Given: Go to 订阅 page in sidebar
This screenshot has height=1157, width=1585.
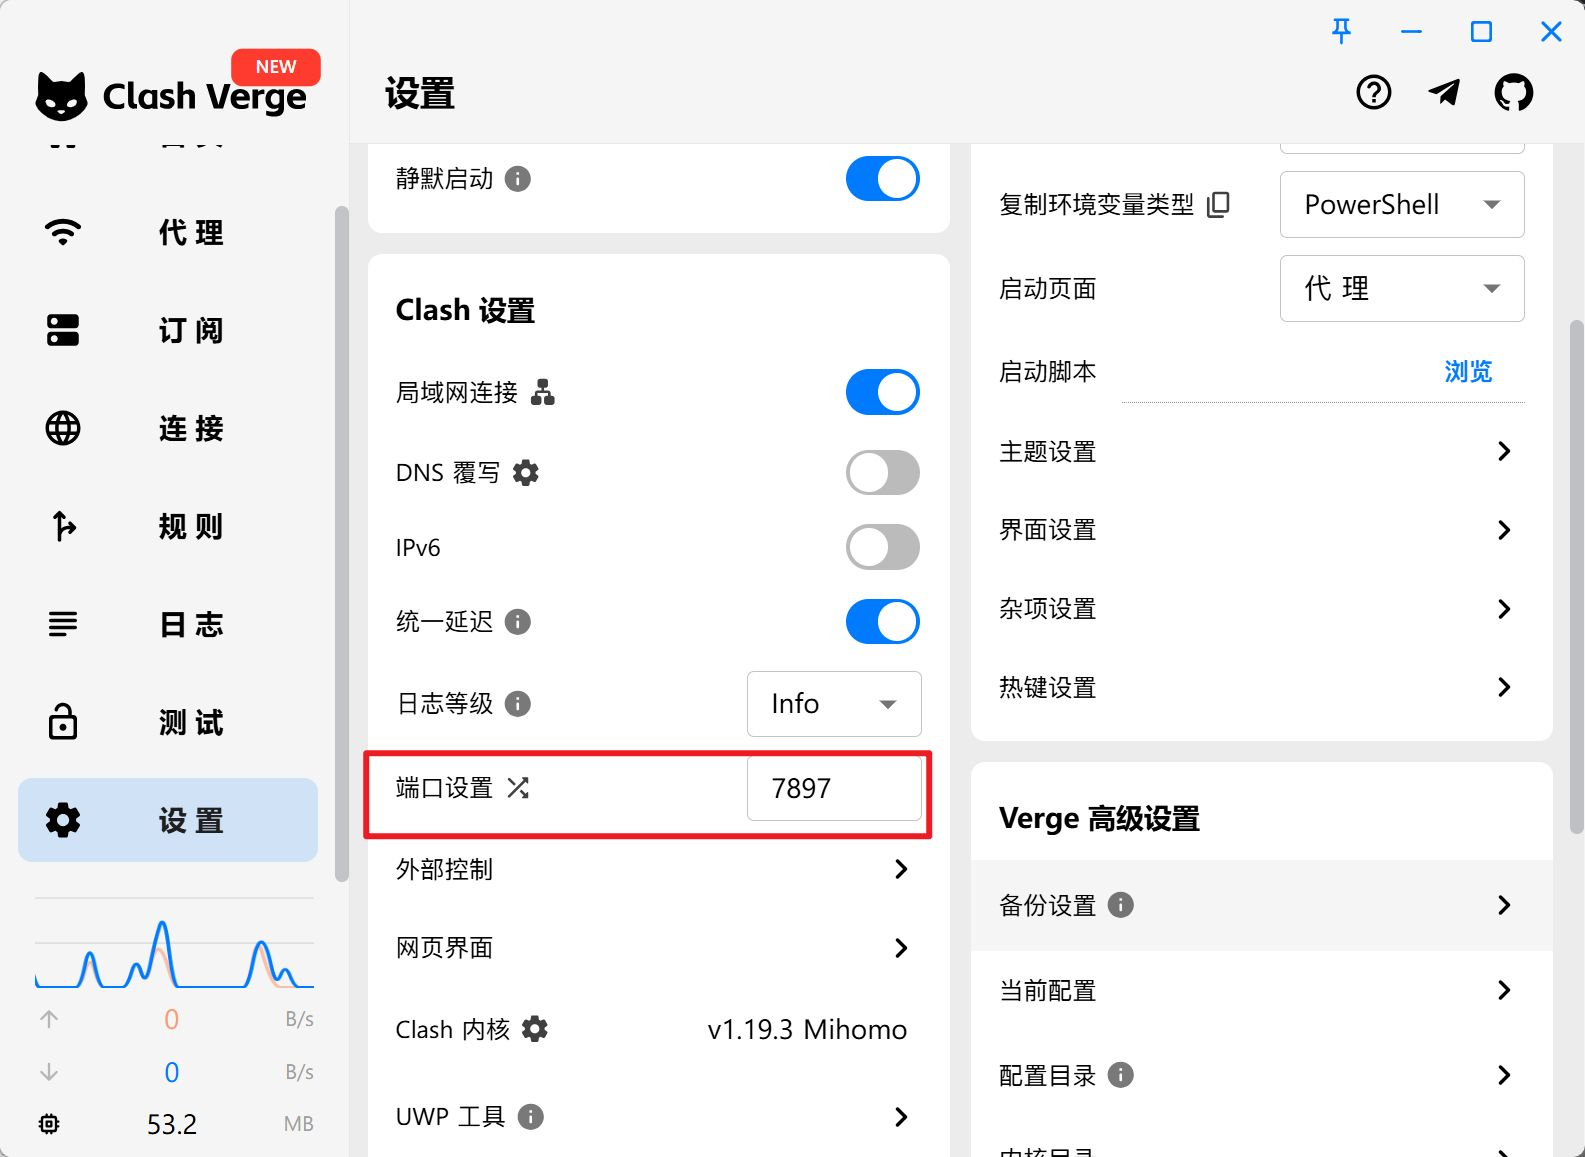Looking at the screenshot, I should [x=168, y=330].
